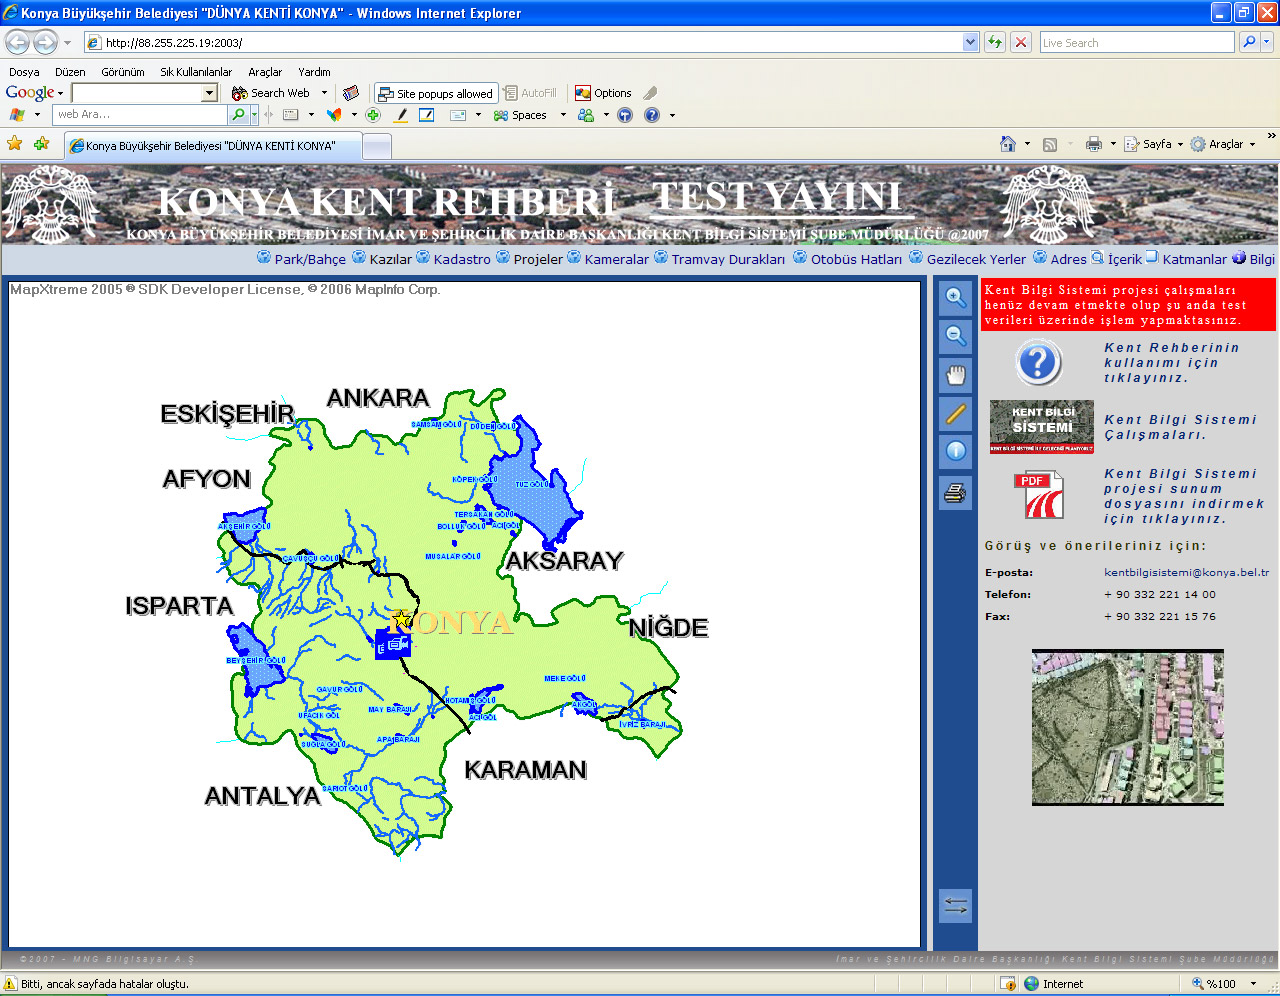Choose the pencil measure tool
This screenshot has width=1280, height=996.
(x=956, y=413)
